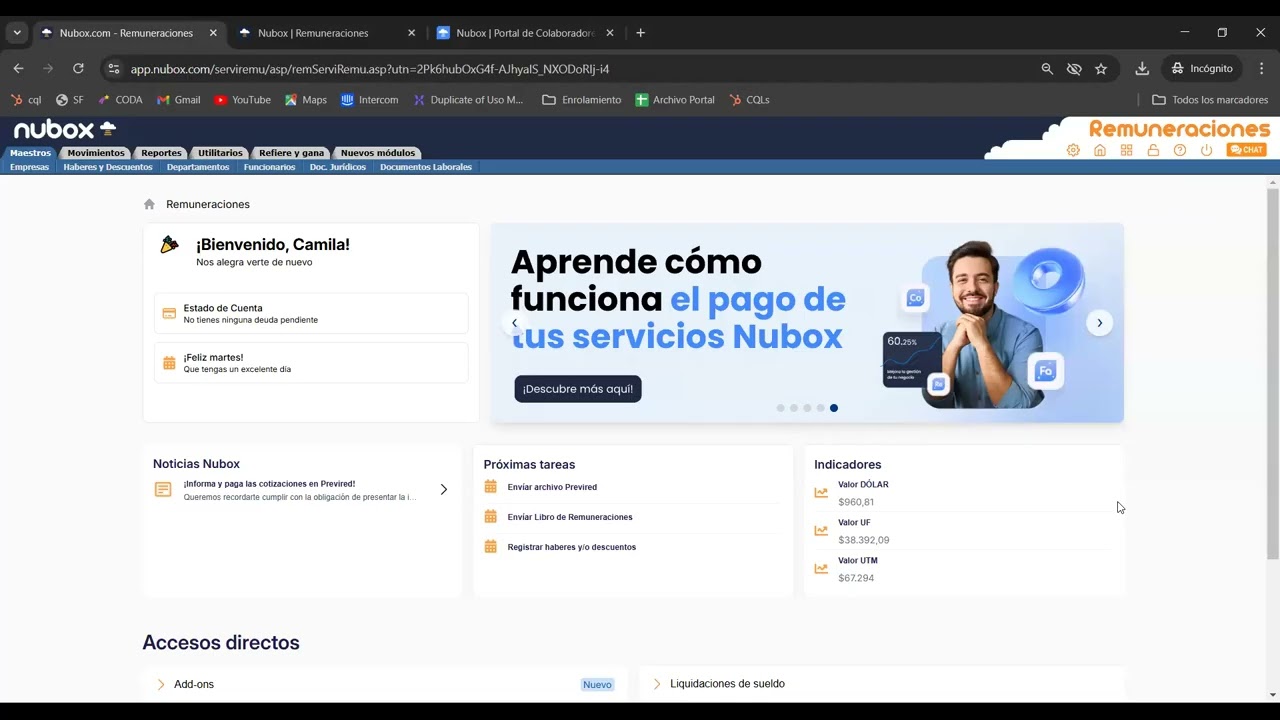Open the settings gear in Nubox header

coord(1073,150)
